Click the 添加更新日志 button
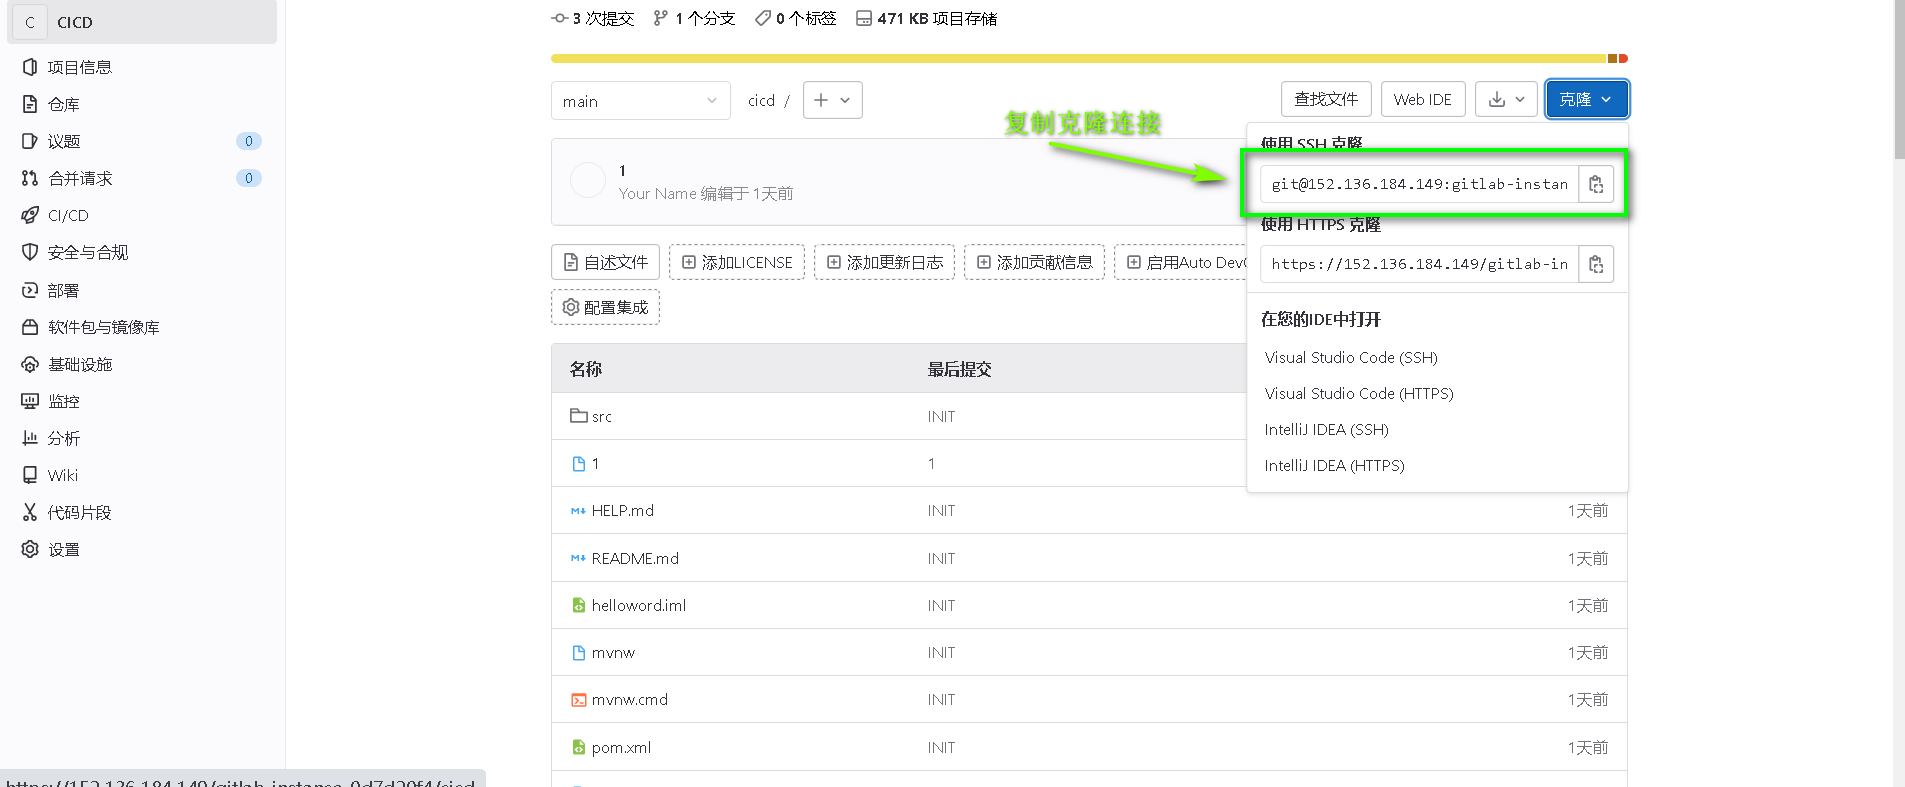 point(884,262)
